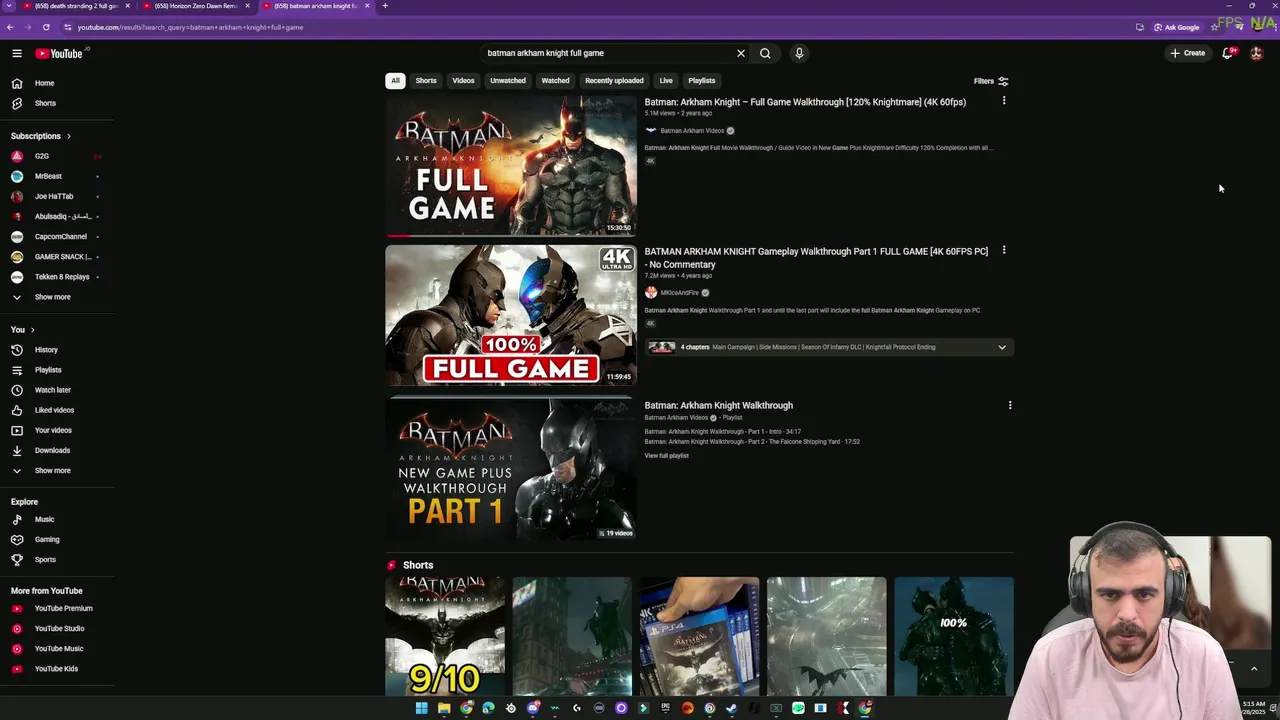Open Steam from the taskbar
Screen dimensions: 1280x720
point(731,708)
